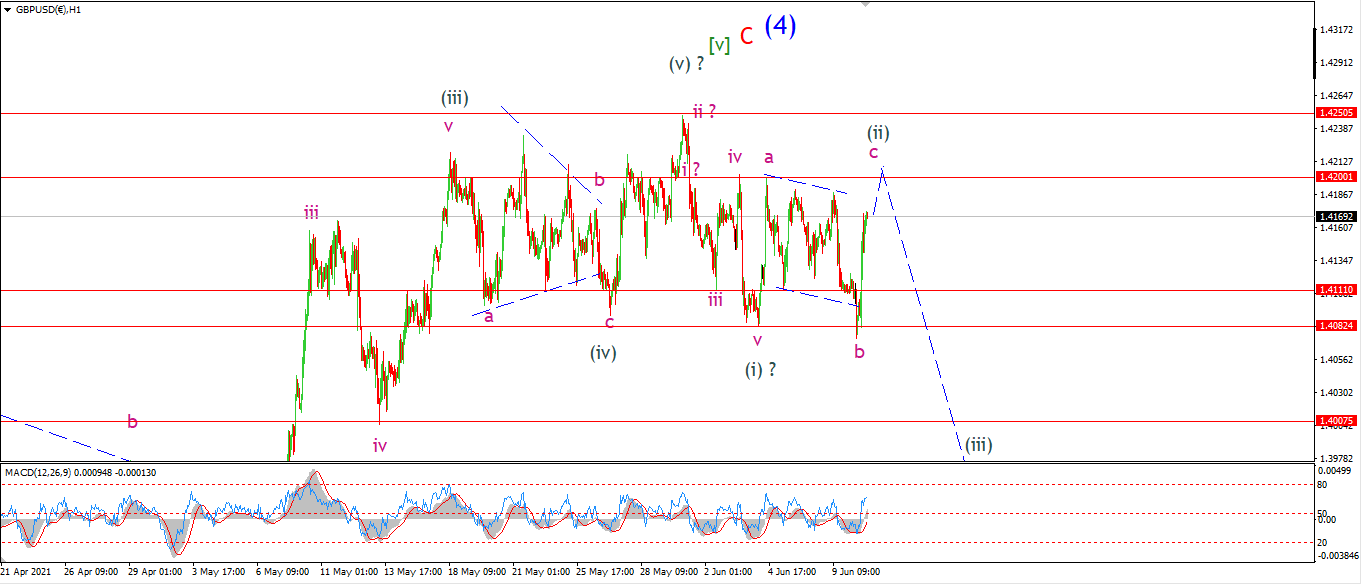Select the GBPUSD(€),H1 chart title
The image size is (1362, 584).
click(48, 9)
